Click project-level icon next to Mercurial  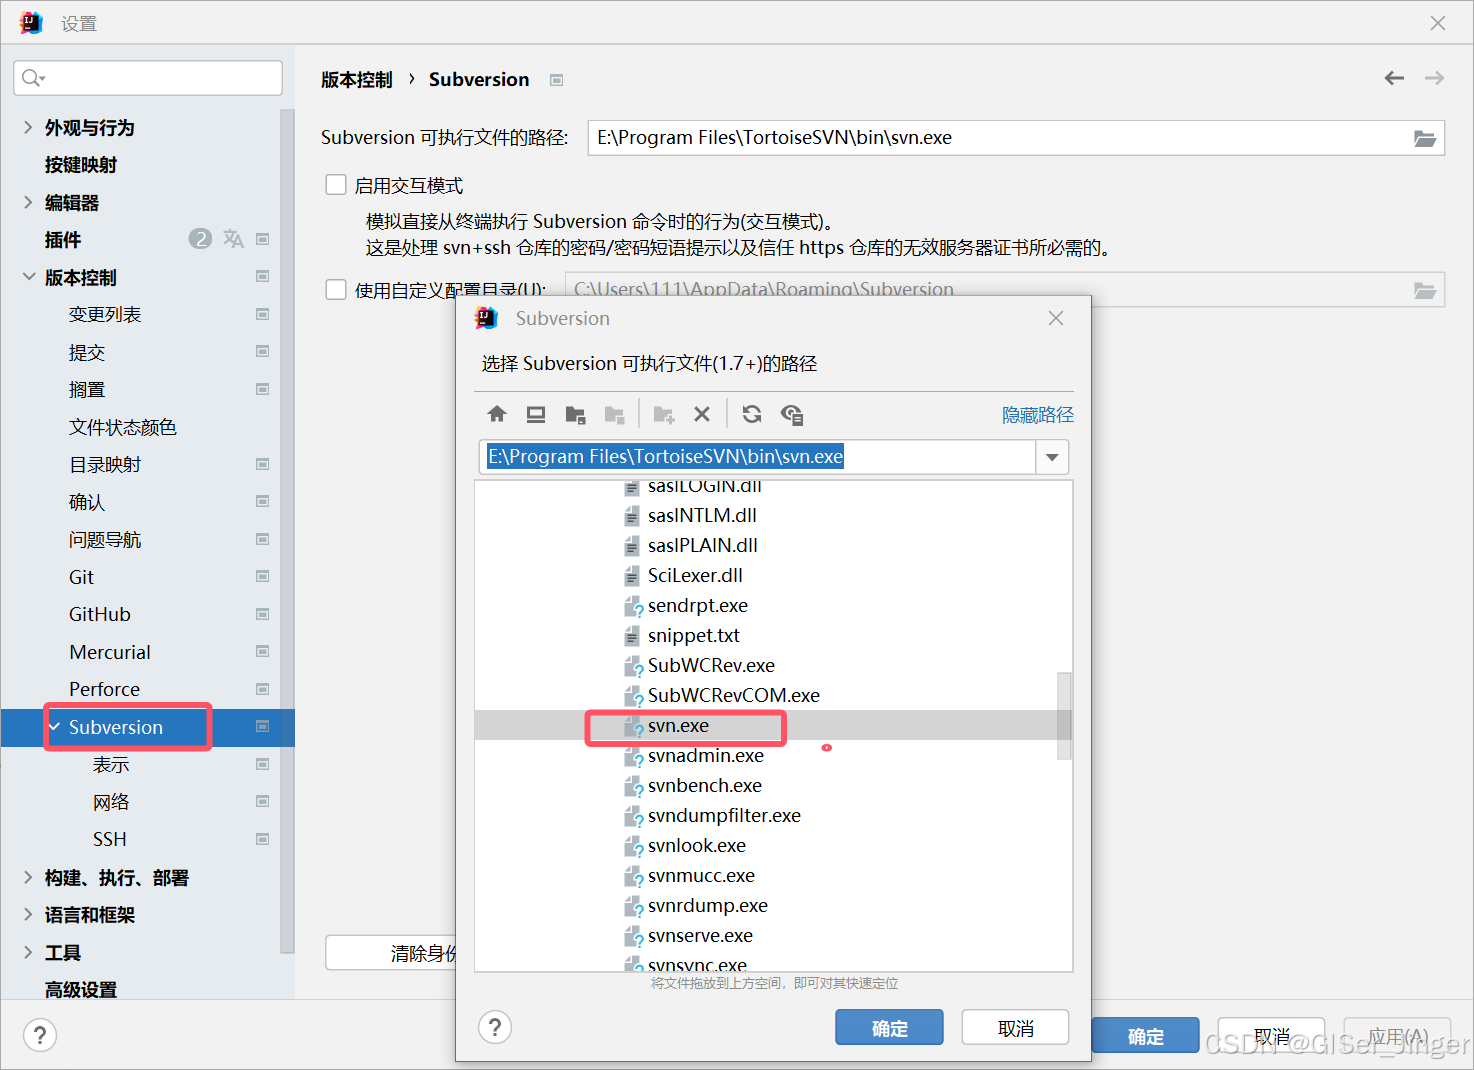click(x=262, y=652)
